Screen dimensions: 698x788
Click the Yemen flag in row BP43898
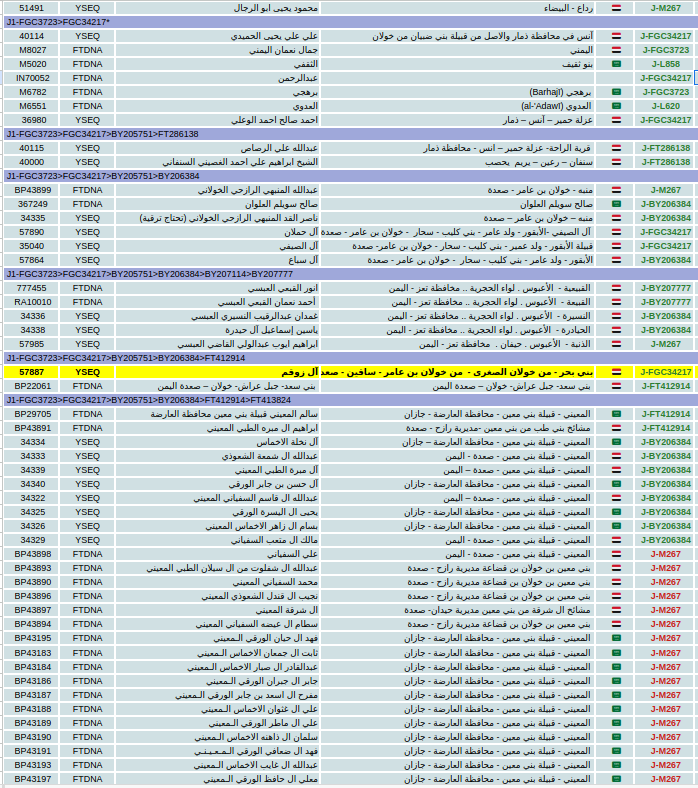click(616, 554)
